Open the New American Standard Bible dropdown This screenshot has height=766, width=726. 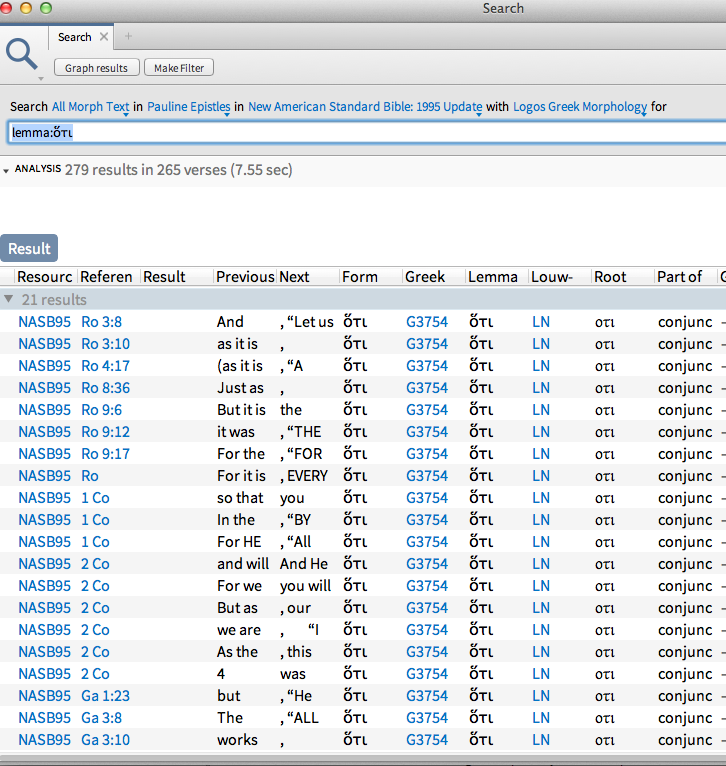[x=365, y=107]
